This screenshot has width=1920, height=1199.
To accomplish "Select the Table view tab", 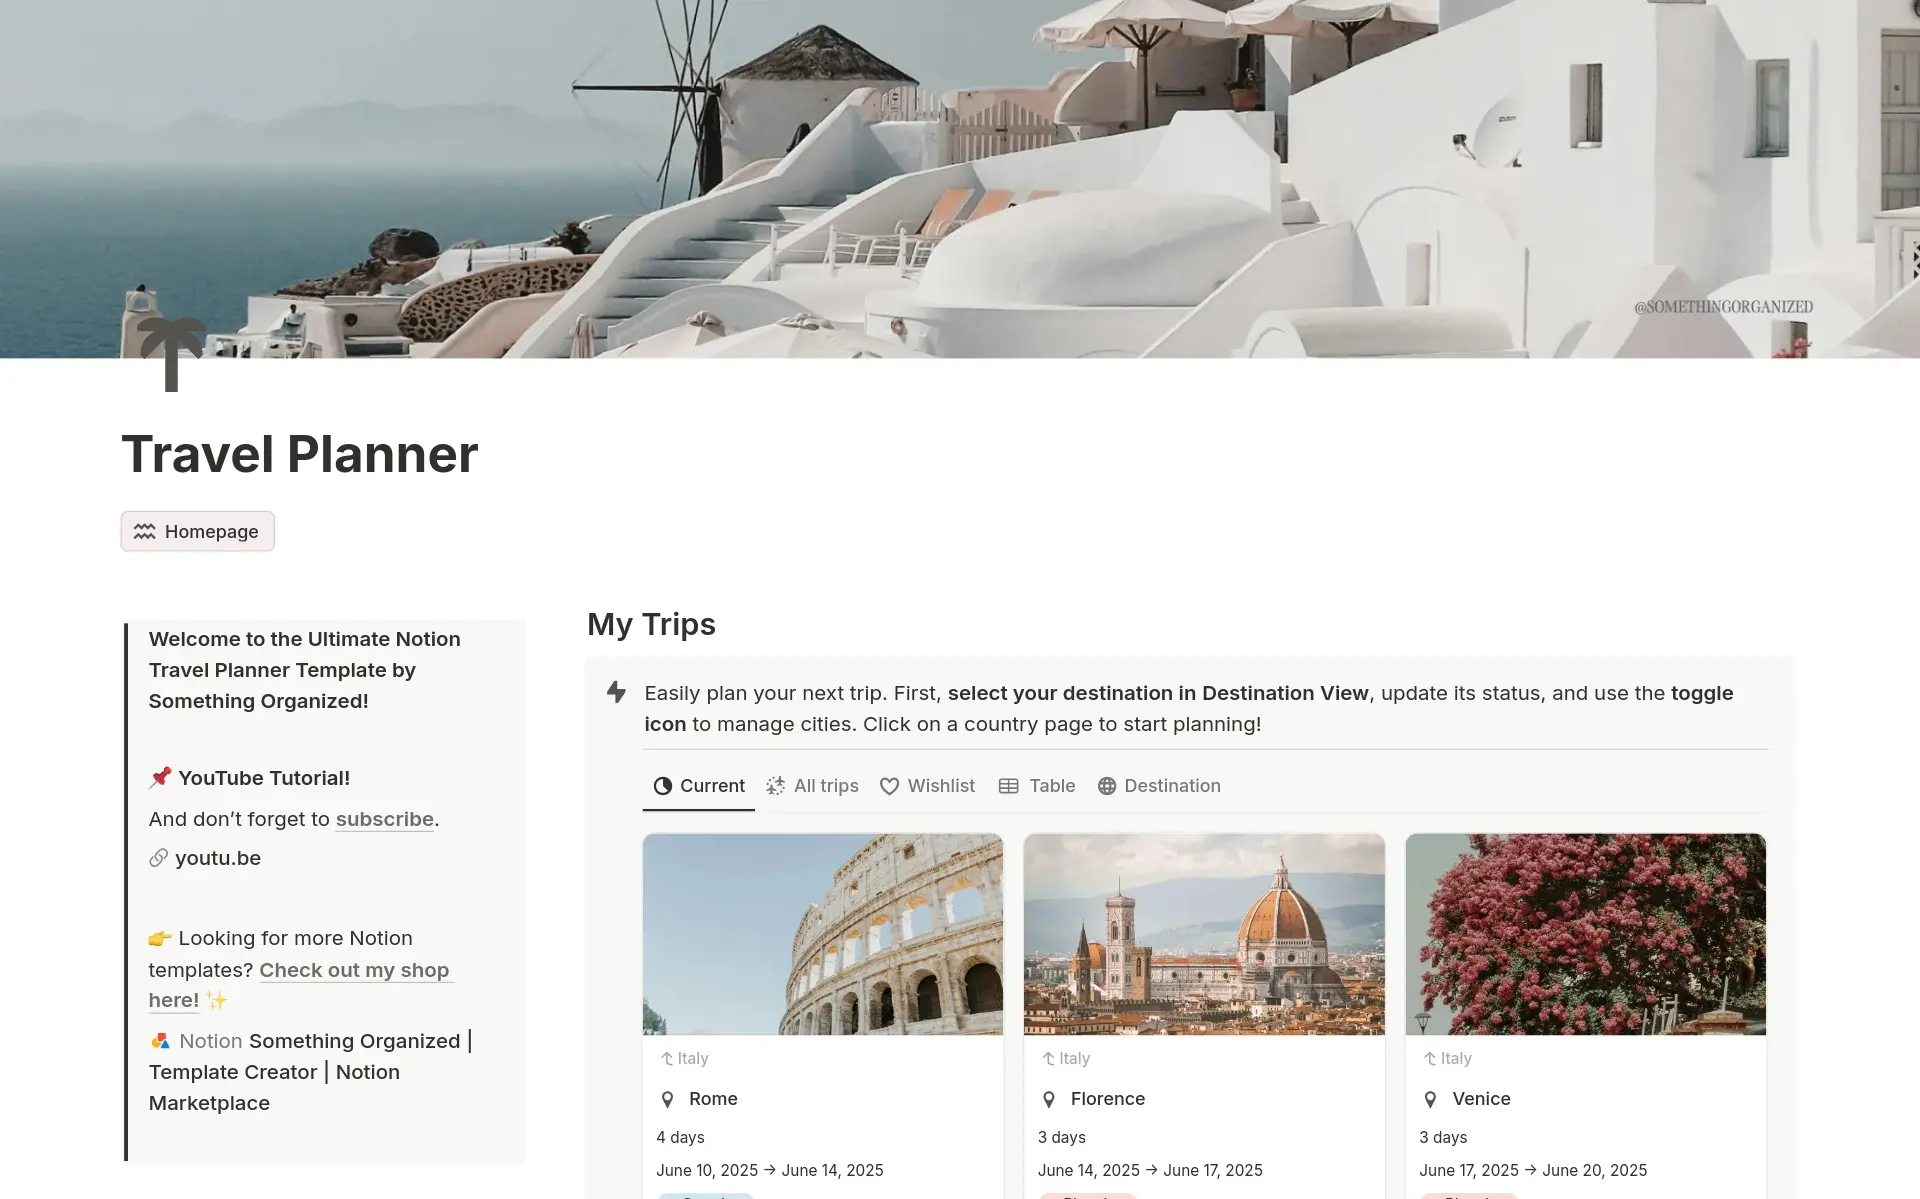I will coord(1037,786).
